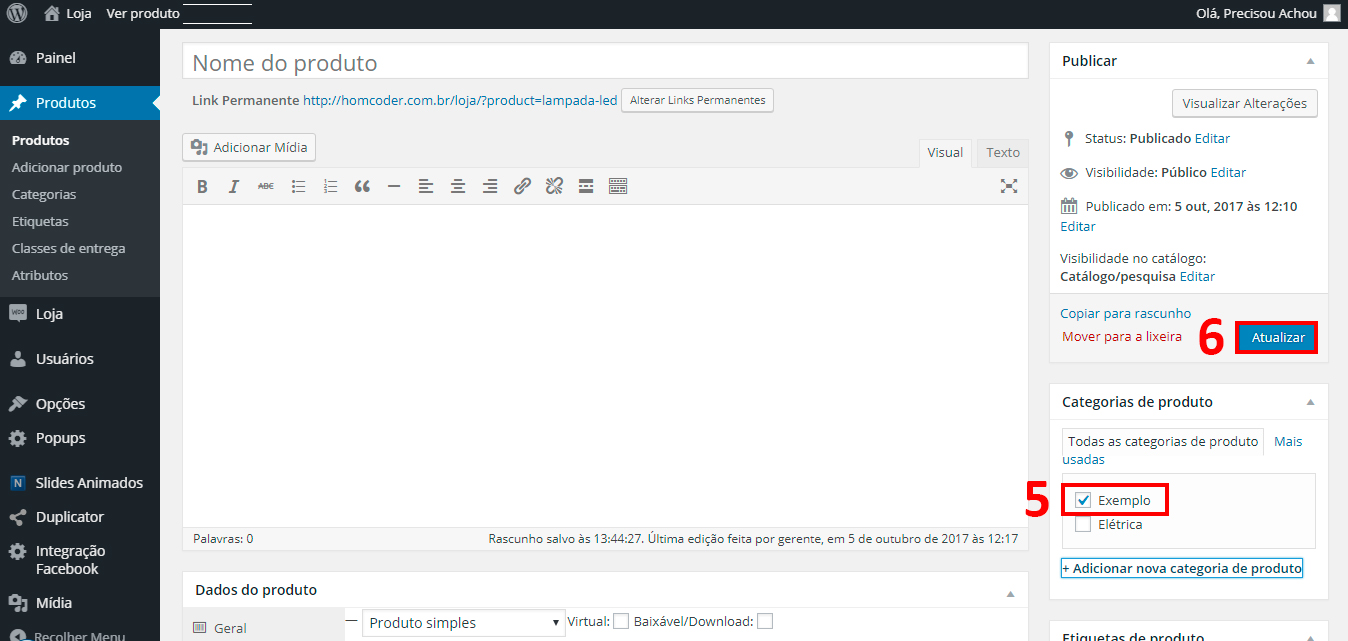1348x641 pixels.
Task: Toggle bold formatting in editor toolbar
Action: [202, 186]
